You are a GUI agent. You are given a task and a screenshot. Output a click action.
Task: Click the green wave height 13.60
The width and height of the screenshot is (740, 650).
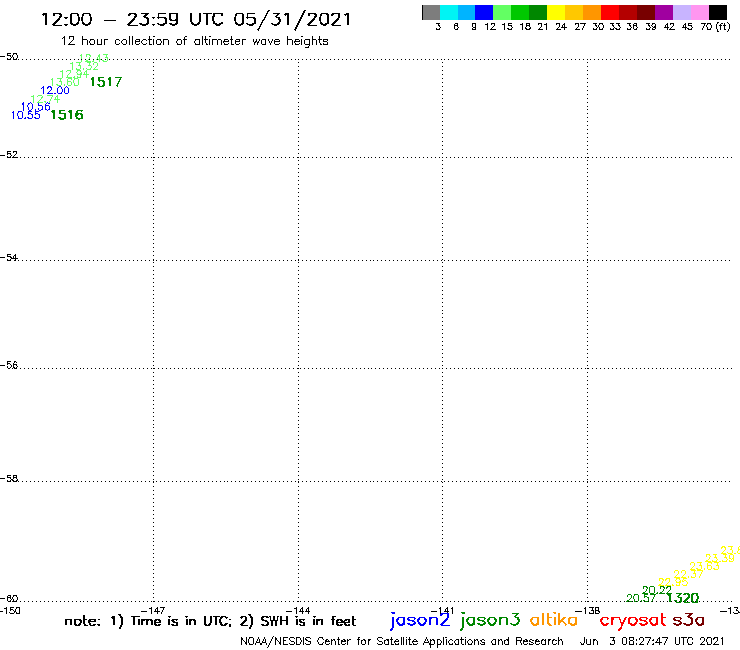(65, 83)
